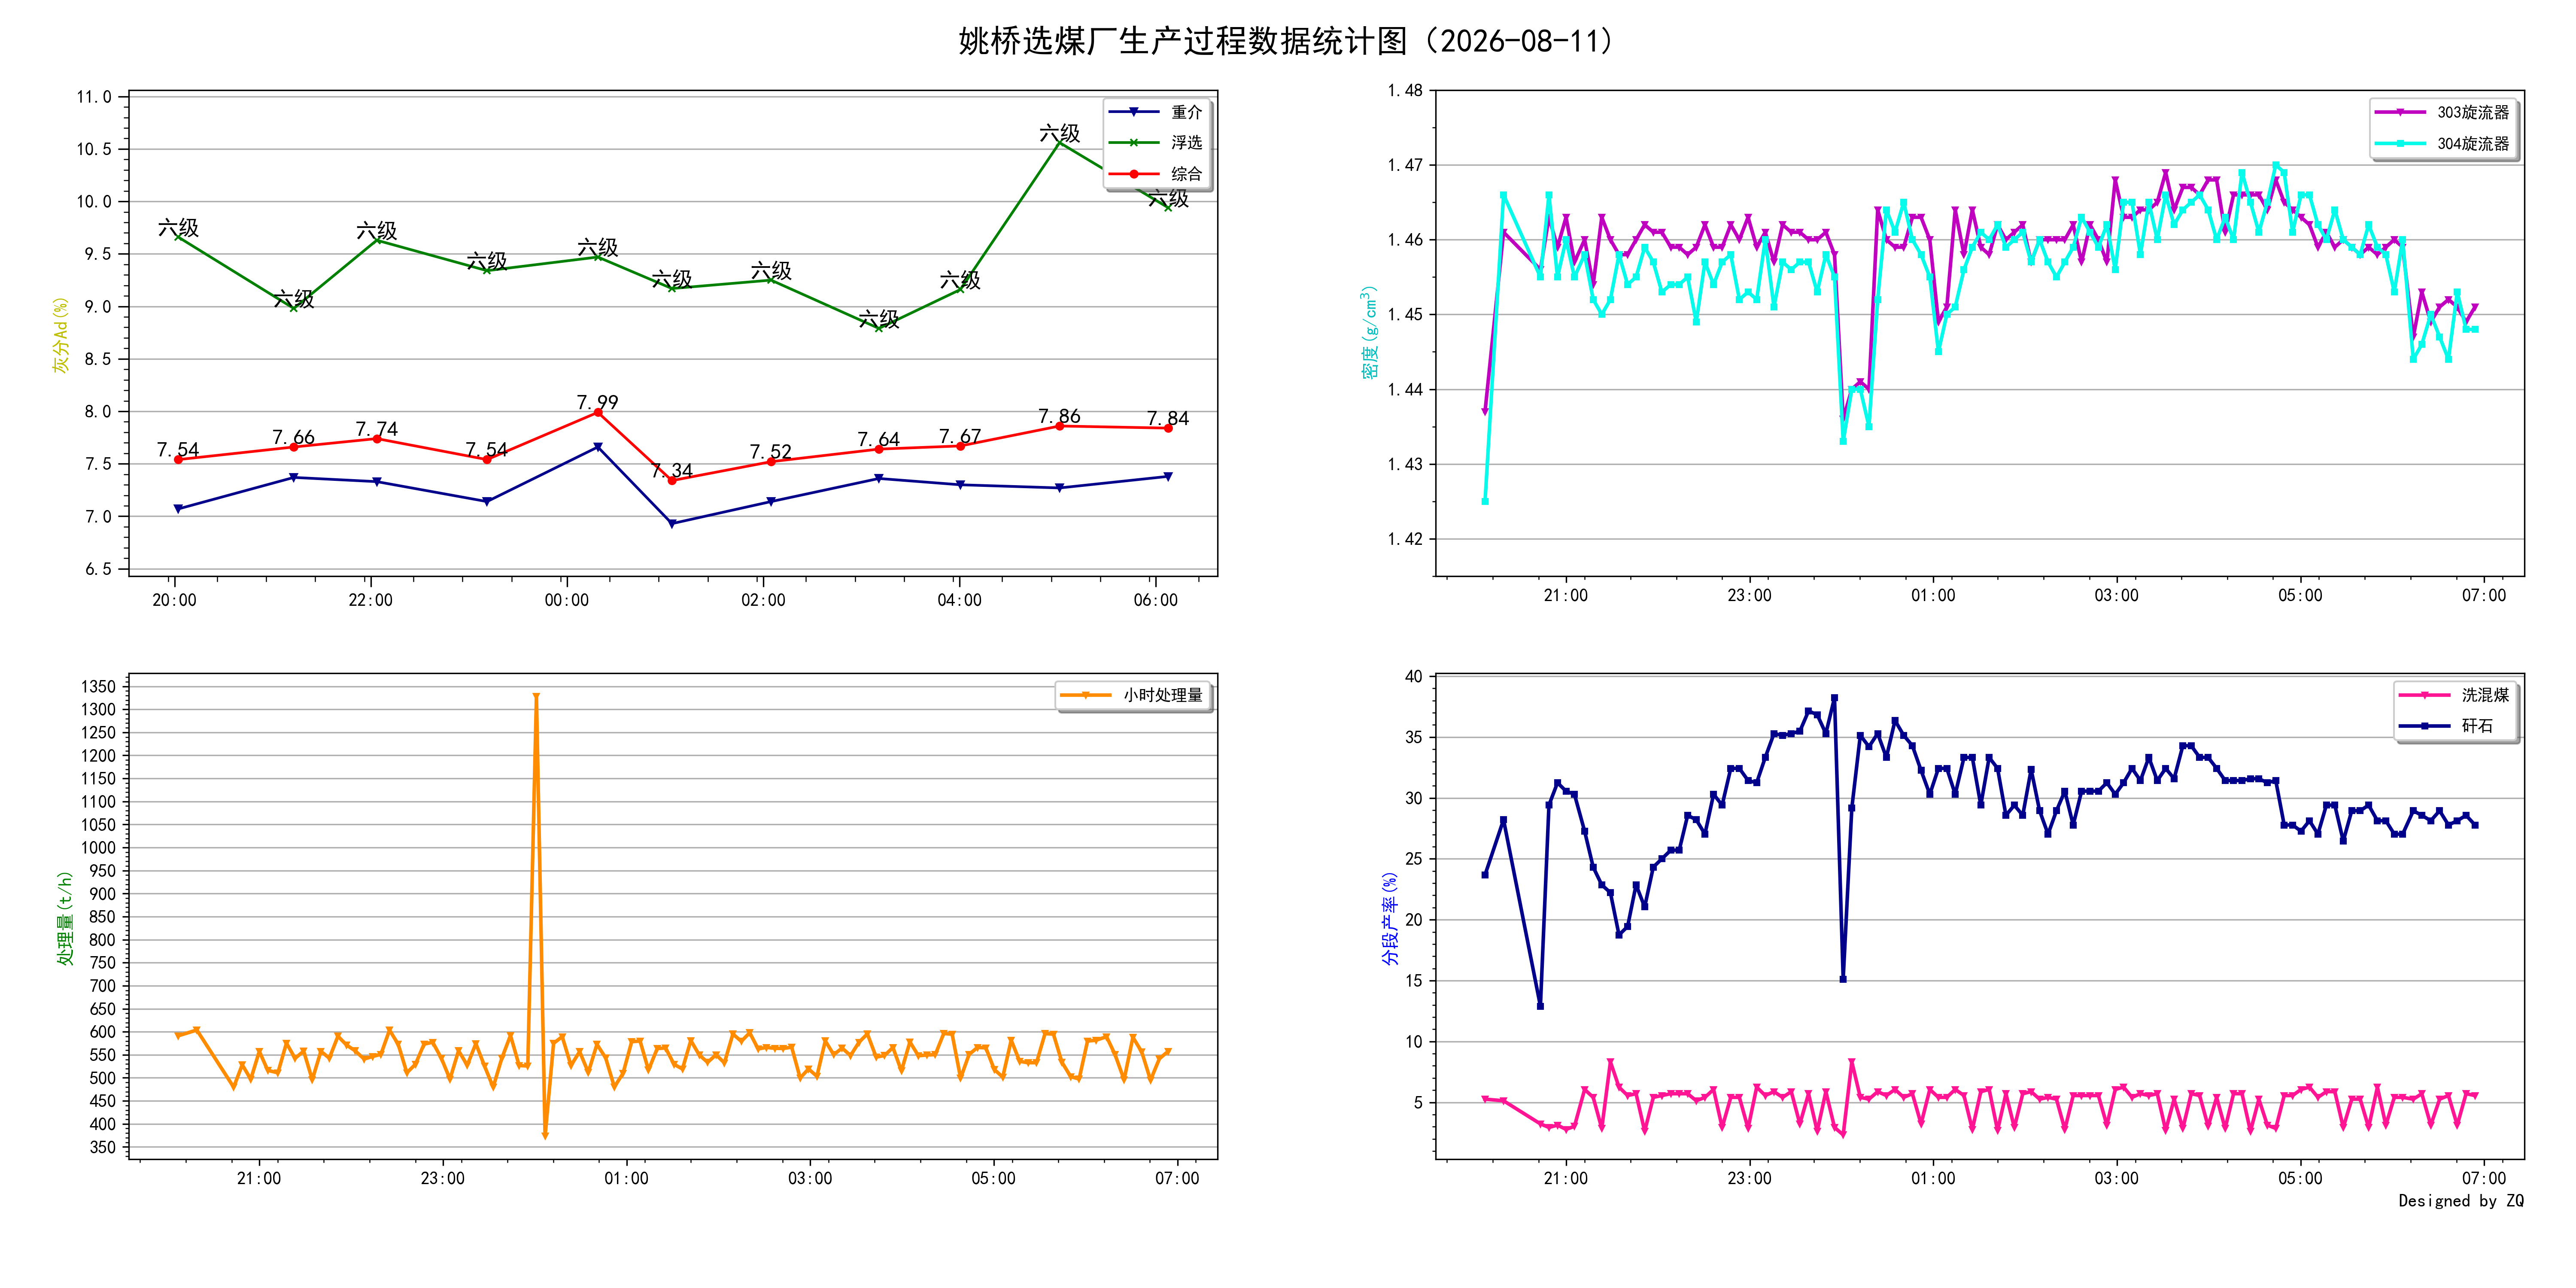
Task: Click the "Designed by ZQ" credit text
Action: 2461,1200
